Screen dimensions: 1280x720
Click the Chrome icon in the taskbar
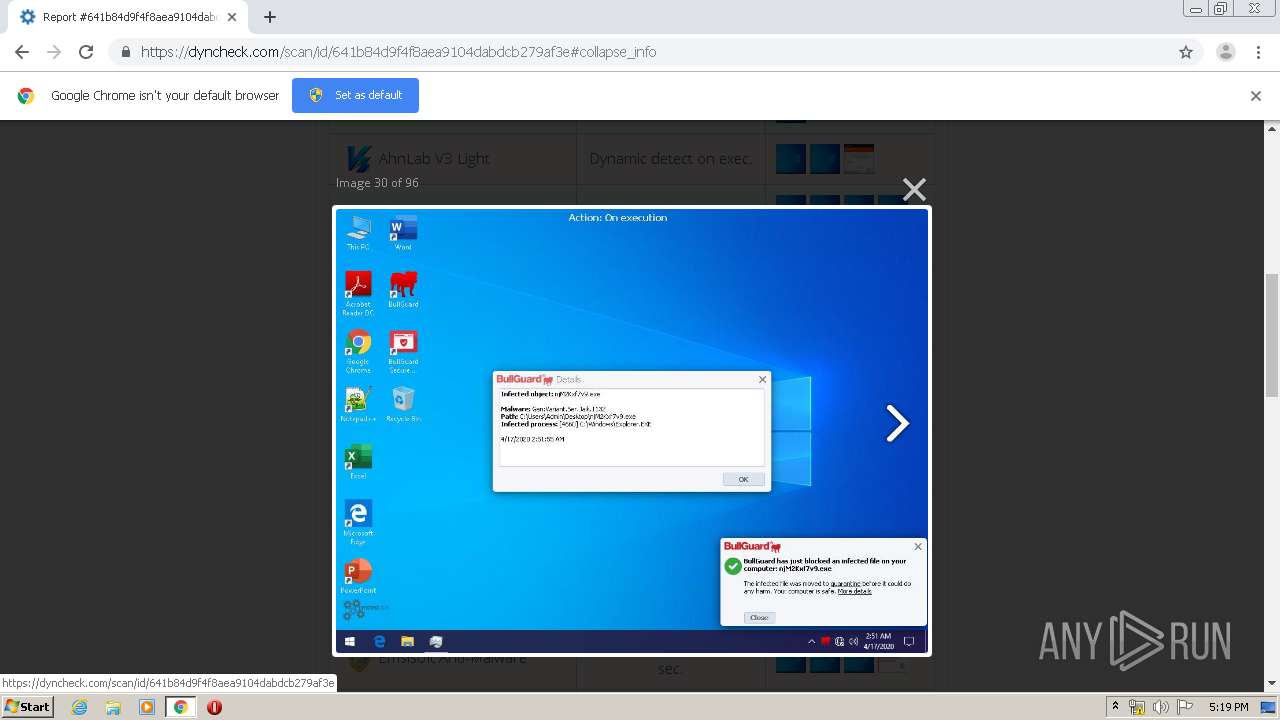(180, 707)
